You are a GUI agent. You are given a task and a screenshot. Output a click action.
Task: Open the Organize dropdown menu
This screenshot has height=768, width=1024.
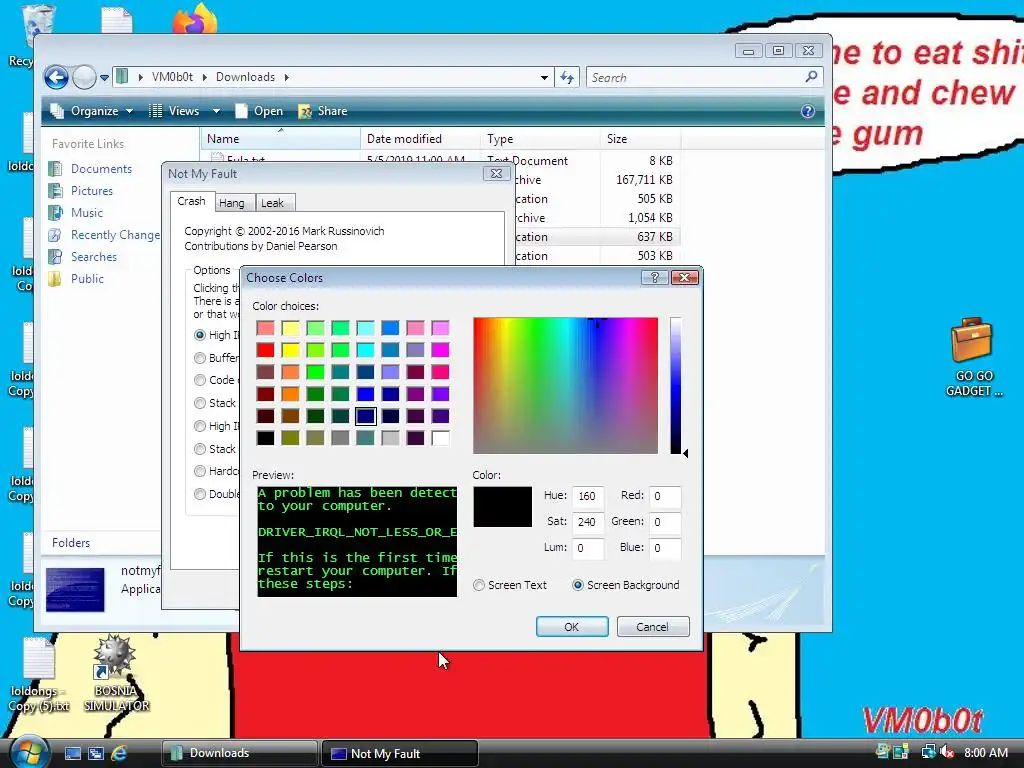(x=92, y=111)
